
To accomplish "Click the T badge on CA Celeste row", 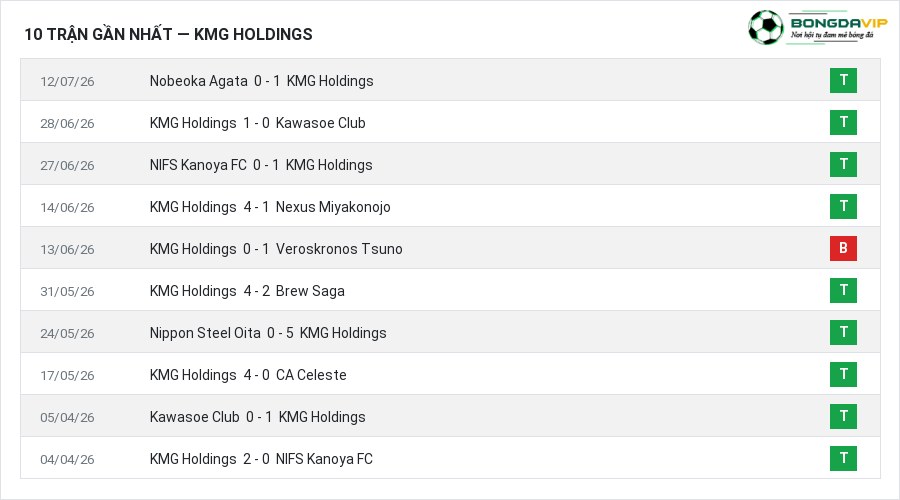I will [x=843, y=374].
